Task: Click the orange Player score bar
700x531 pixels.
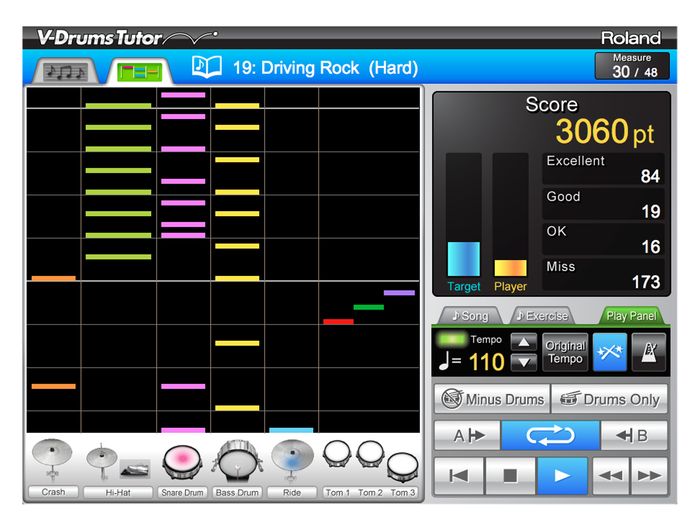Action: [x=510, y=268]
